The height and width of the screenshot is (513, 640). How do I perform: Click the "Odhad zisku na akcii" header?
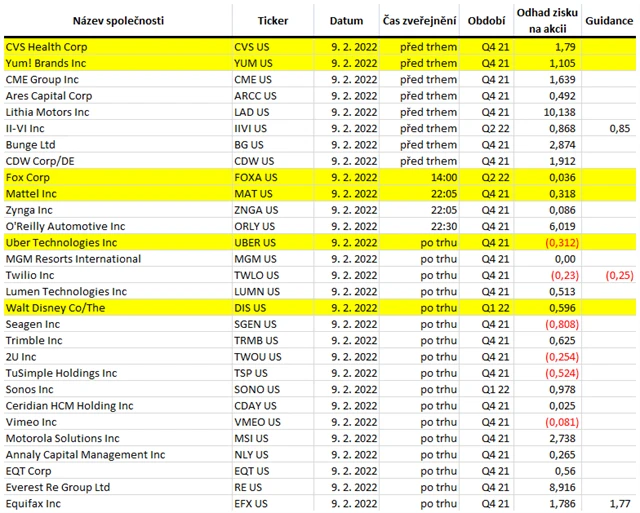545,20
